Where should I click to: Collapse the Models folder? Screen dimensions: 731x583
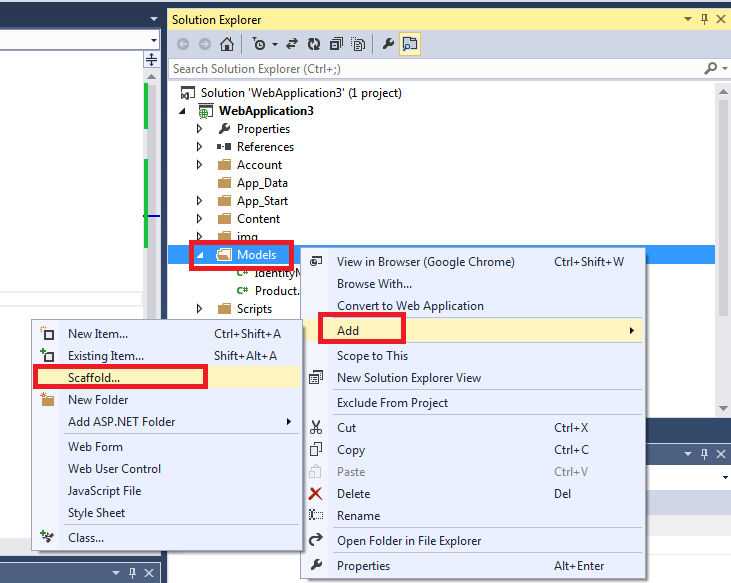click(x=201, y=255)
